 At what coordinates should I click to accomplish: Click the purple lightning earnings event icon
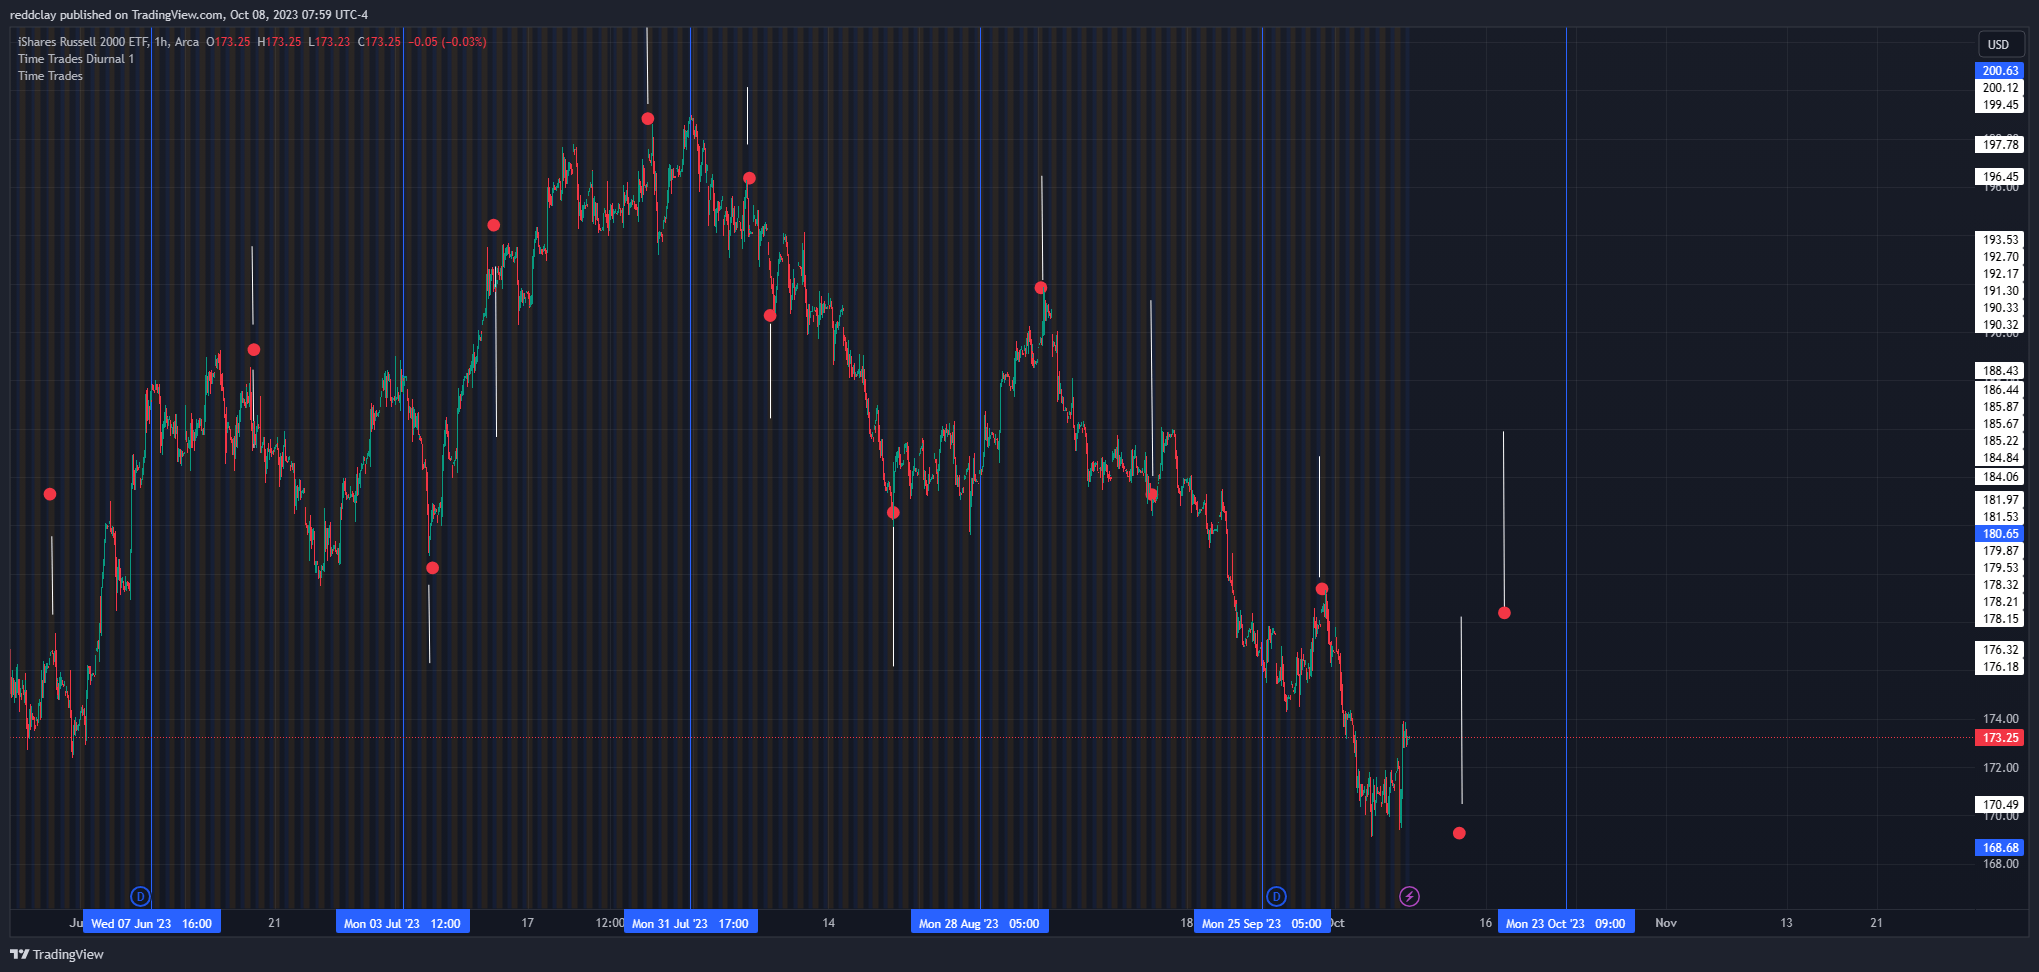1409,896
